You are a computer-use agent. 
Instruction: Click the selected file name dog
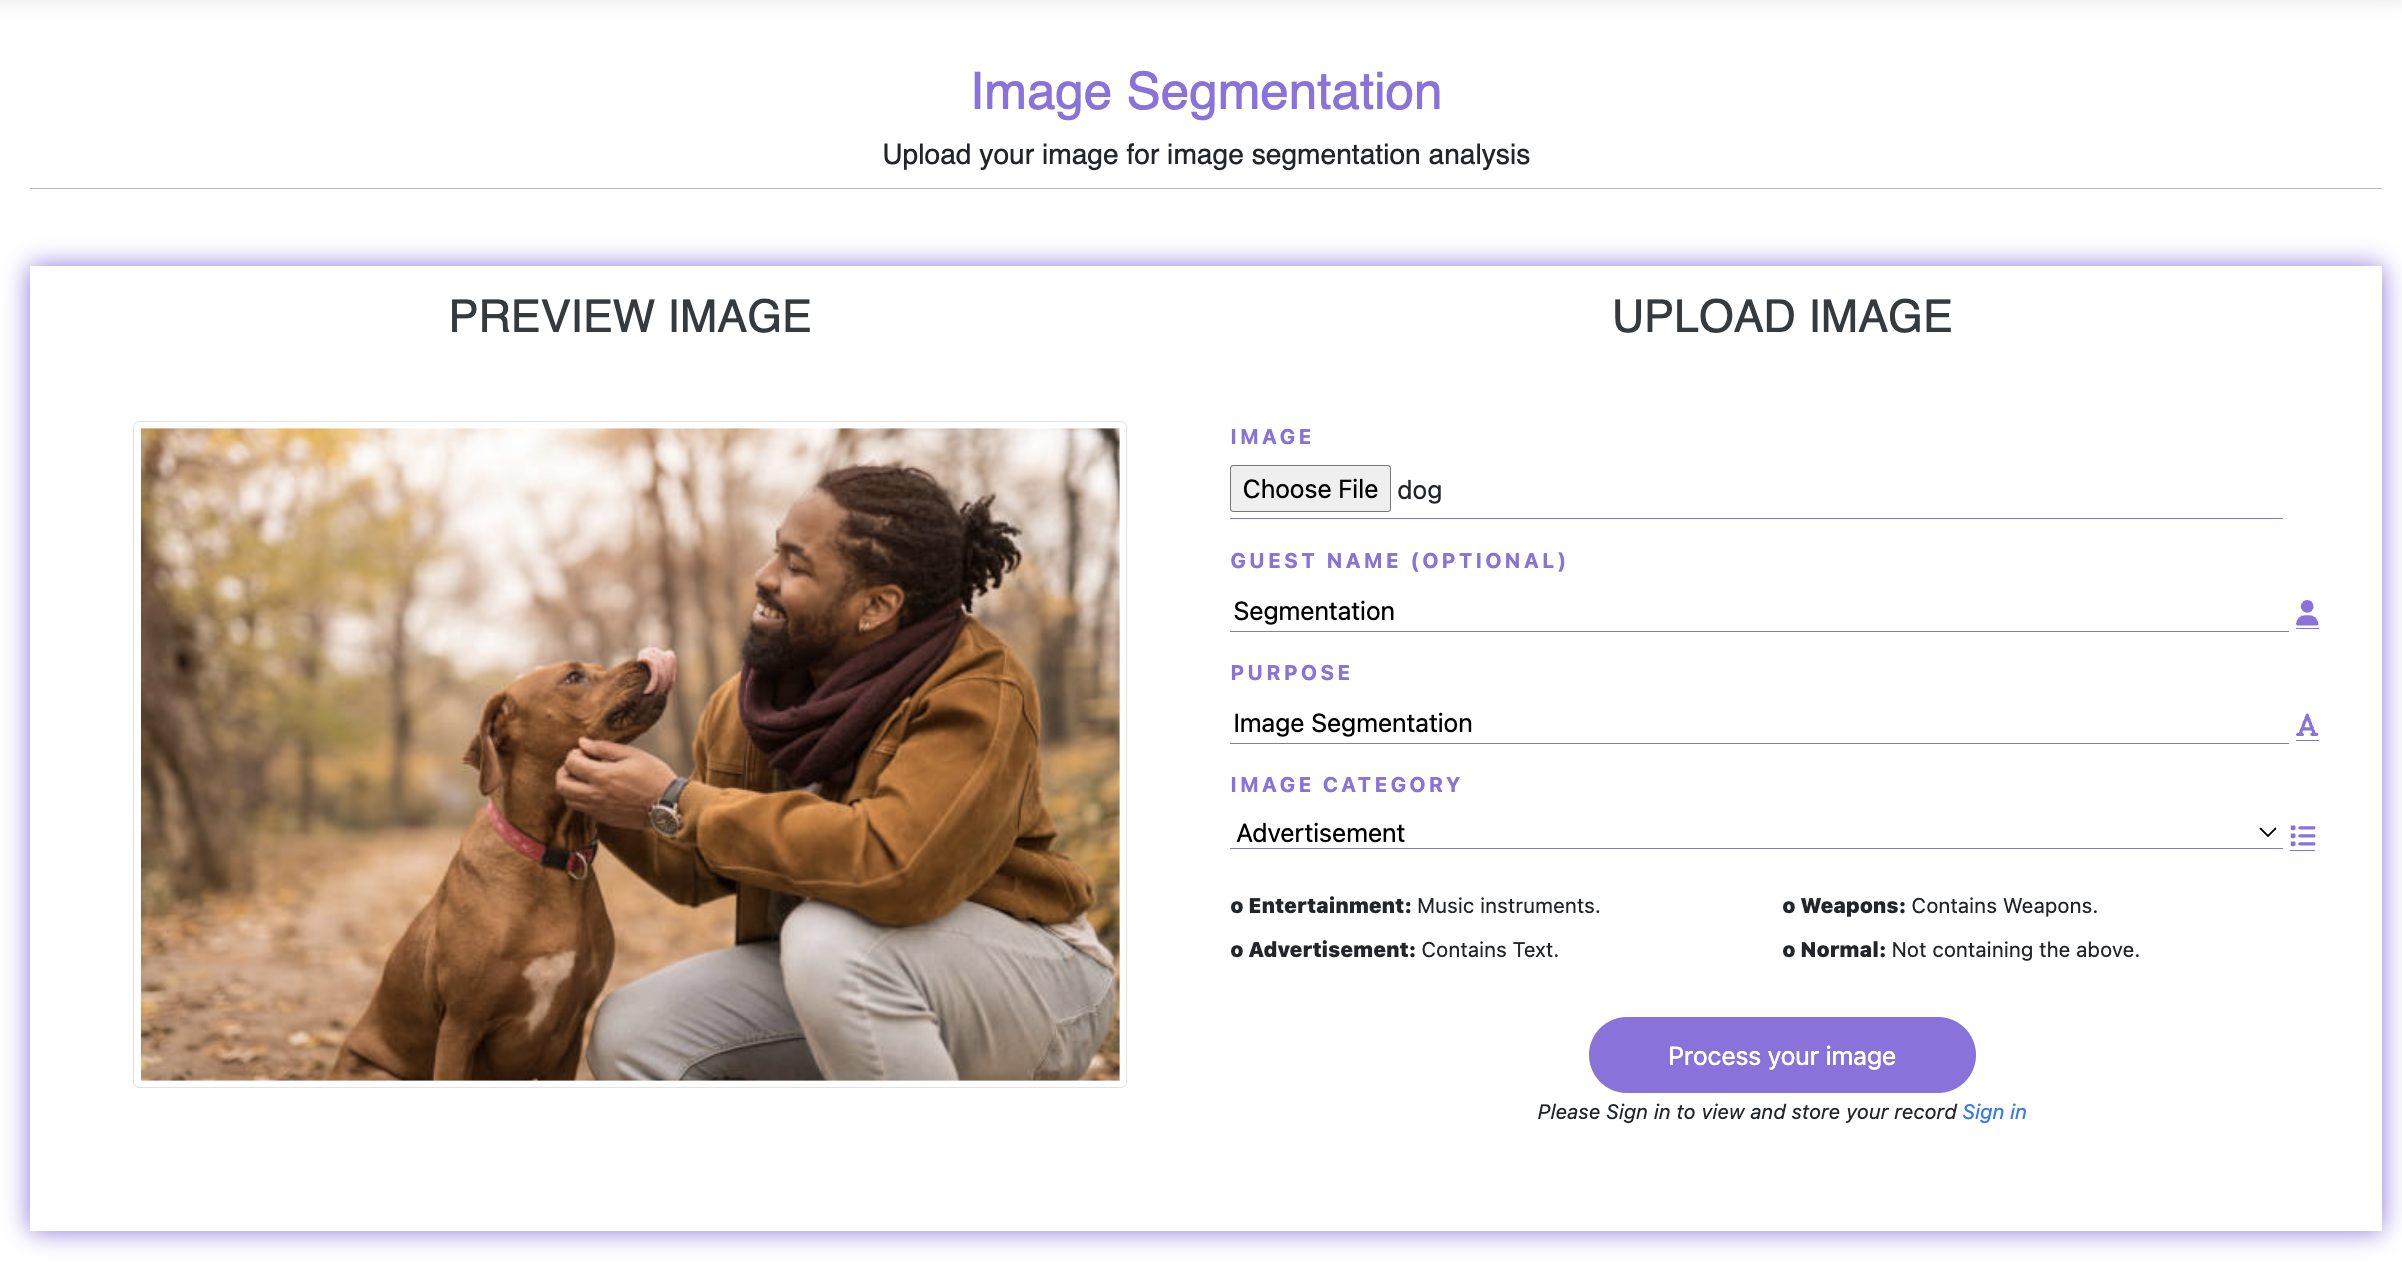(x=1419, y=490)
